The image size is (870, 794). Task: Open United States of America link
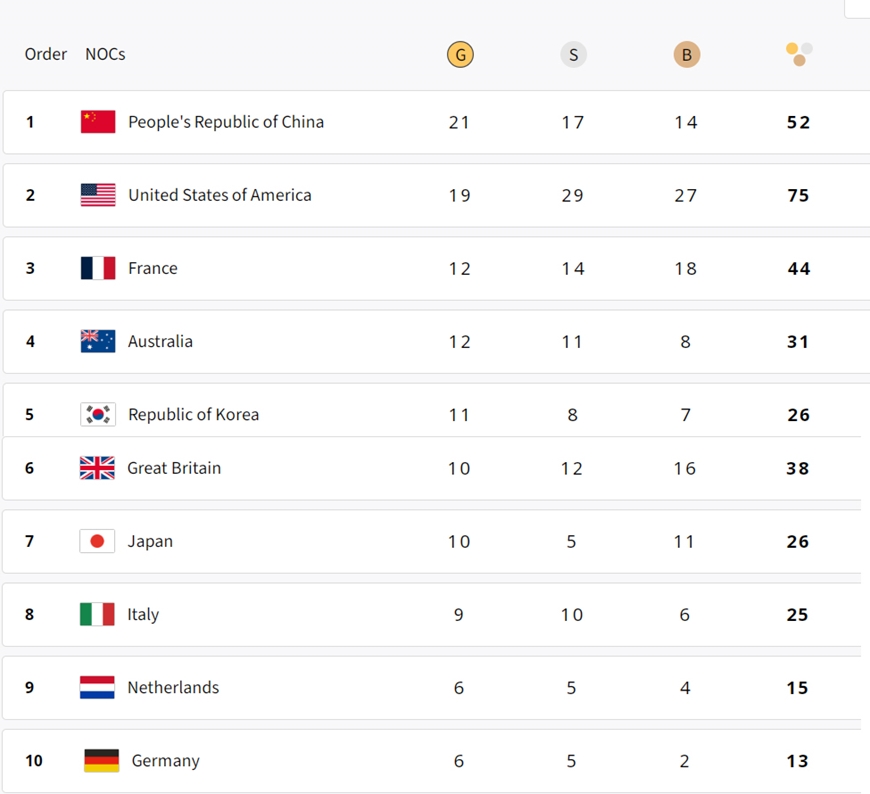click(x=219, y=195)
